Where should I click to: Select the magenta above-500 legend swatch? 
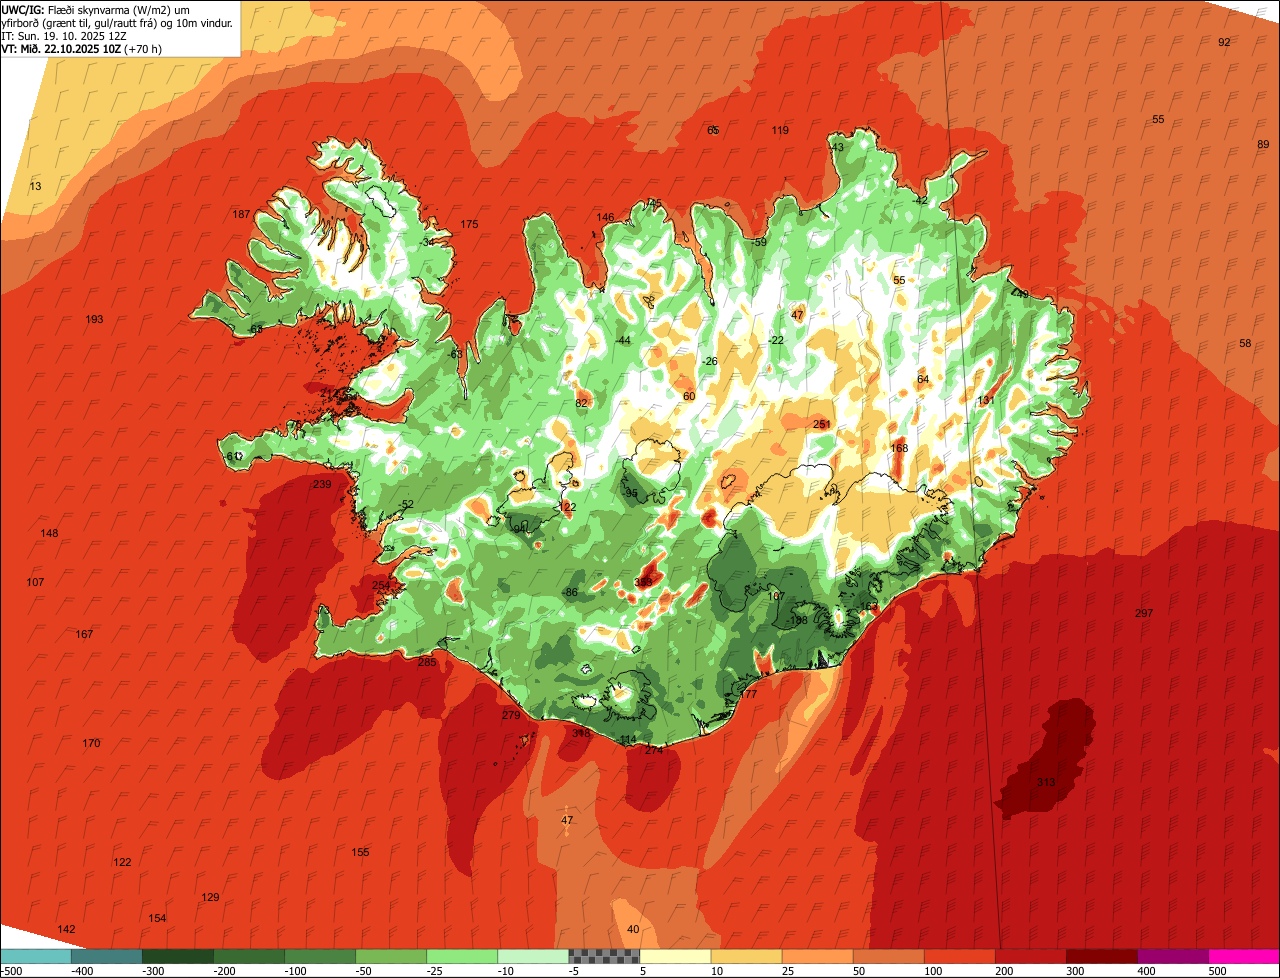1244,956
